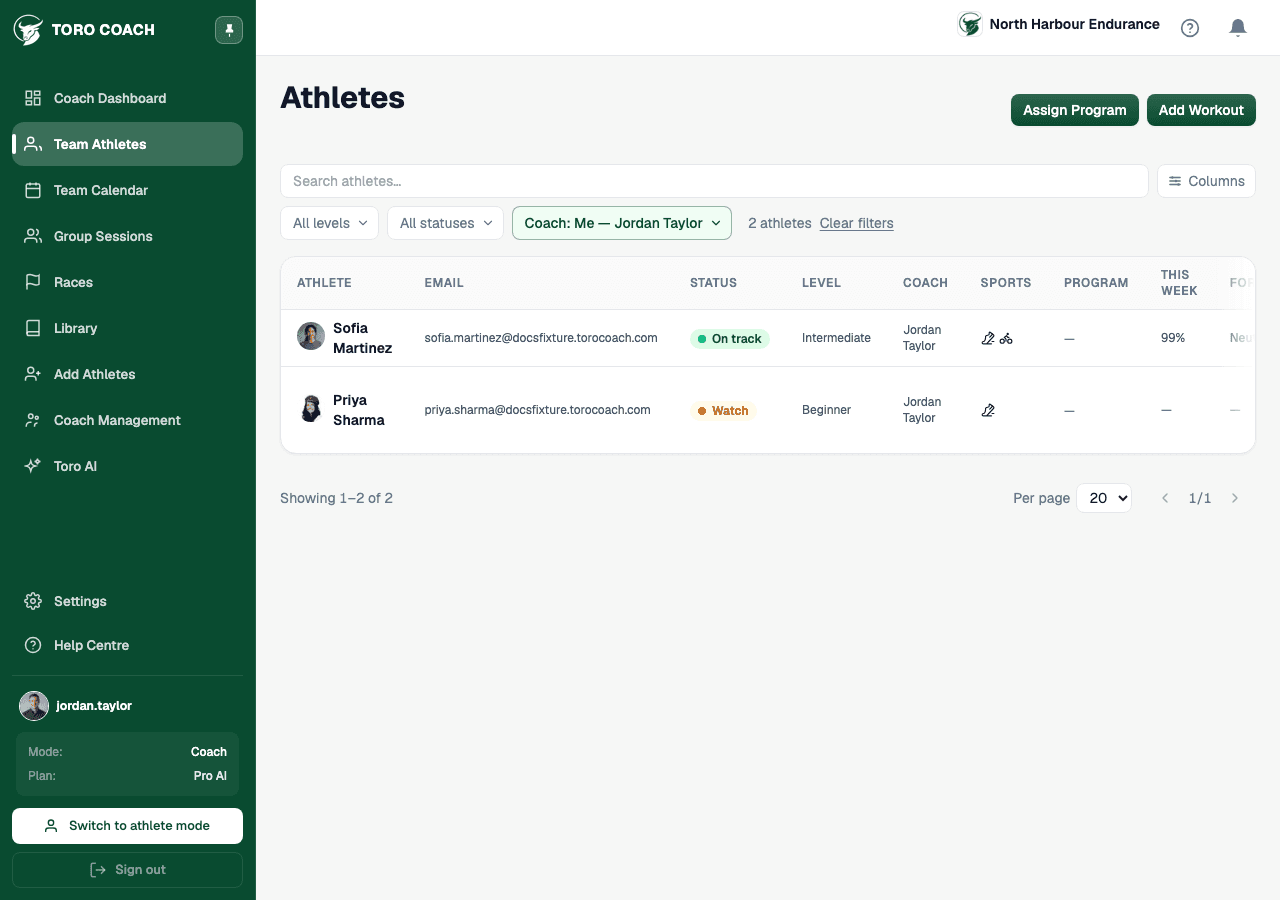Click the Clear filters link
The height and width of the screenshot is (900, 1280).
(x=857, y=223)
